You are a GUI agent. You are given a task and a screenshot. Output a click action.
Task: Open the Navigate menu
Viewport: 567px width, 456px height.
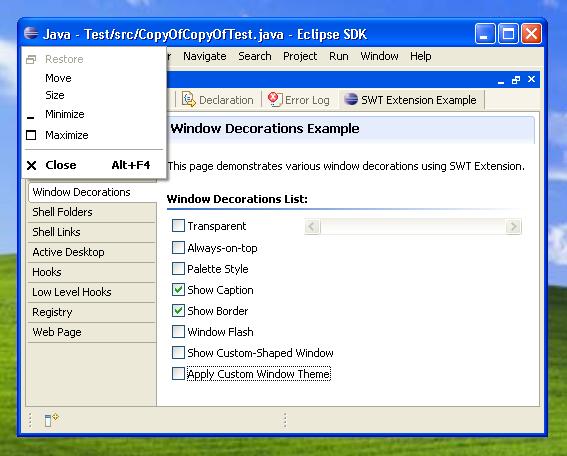[205, 56]
